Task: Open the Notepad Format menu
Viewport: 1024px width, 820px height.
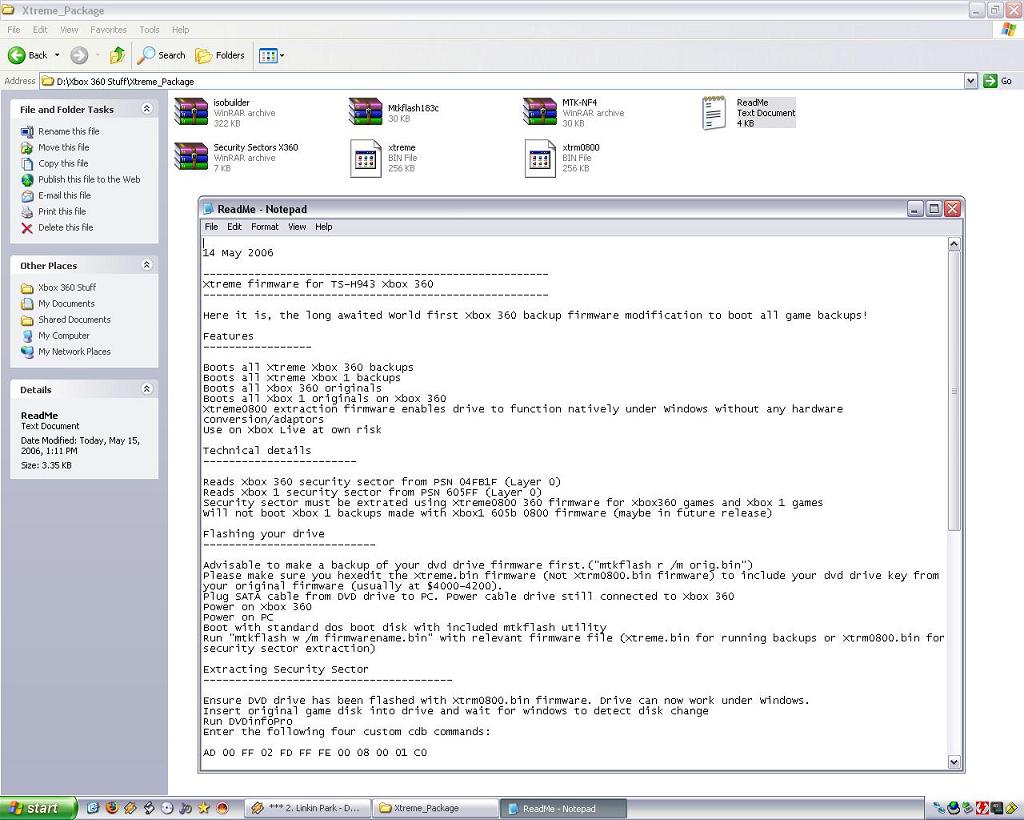Action: click(x=265, y=227)
